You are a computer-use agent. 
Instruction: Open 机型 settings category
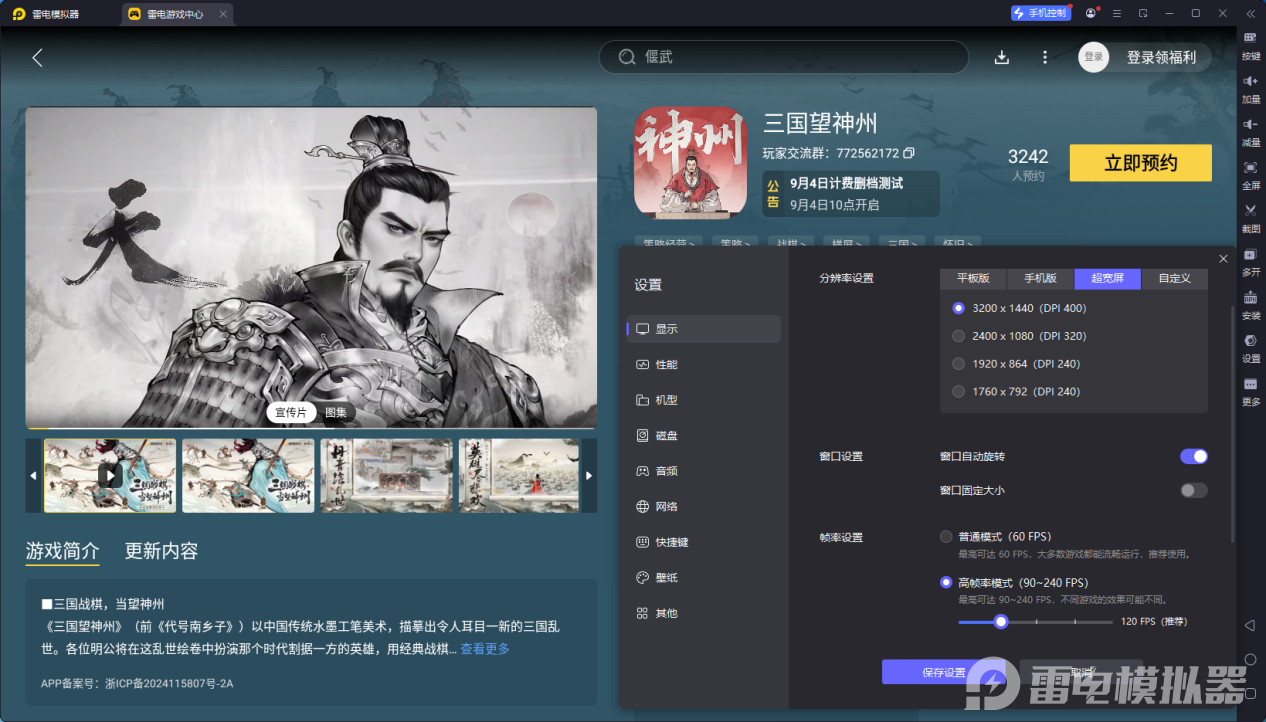pyautogui.click(x=703, y=400)
